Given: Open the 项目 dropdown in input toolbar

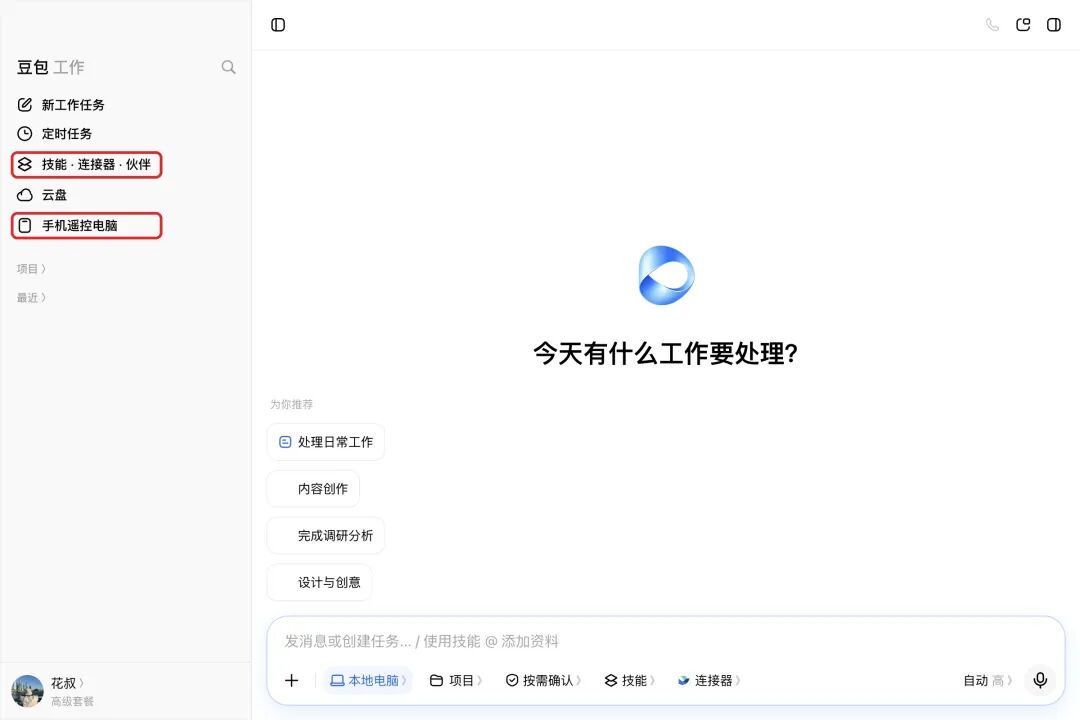Looking at the screenshot, I should [x=455, y=680].
